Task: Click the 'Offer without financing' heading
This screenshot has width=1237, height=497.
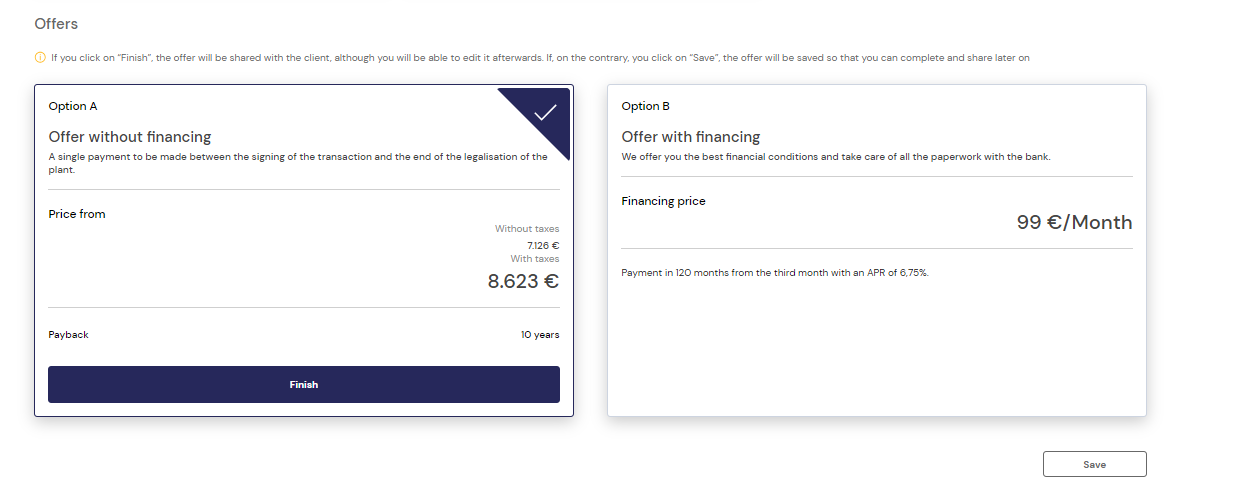Action: [x=130, y=137]
